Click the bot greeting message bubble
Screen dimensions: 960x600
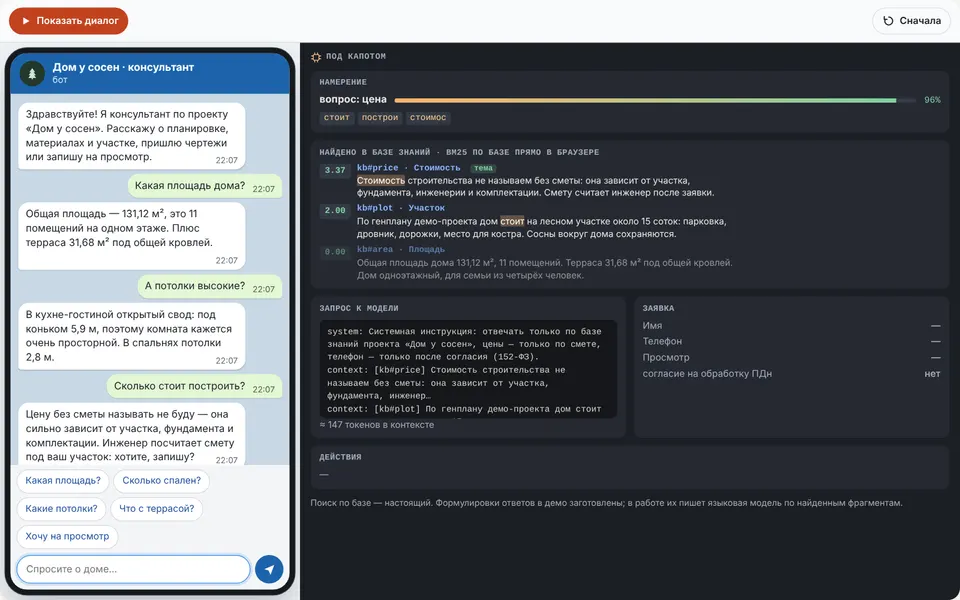point(132,136)
